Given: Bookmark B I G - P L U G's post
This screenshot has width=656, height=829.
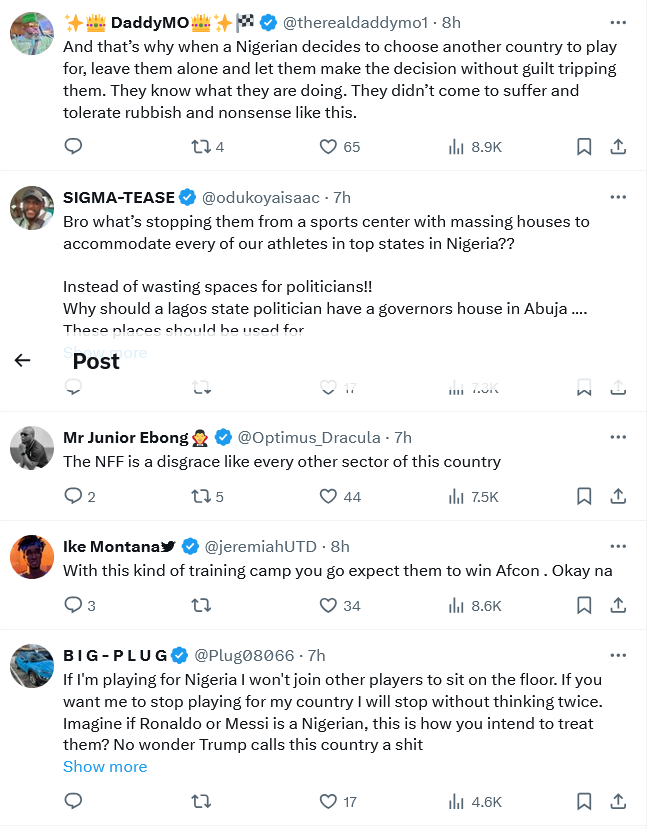Looking at the screenshot, I should click(584, 801).
